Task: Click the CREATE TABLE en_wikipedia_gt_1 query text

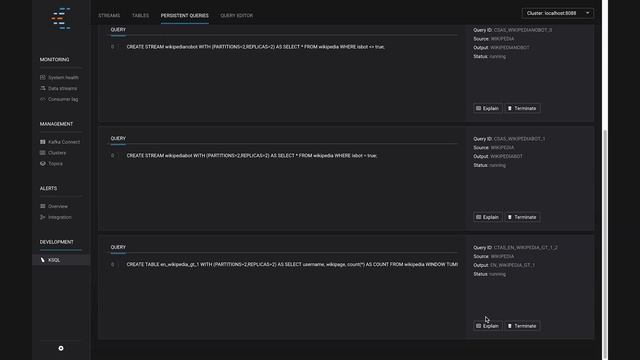Action: 292,264
